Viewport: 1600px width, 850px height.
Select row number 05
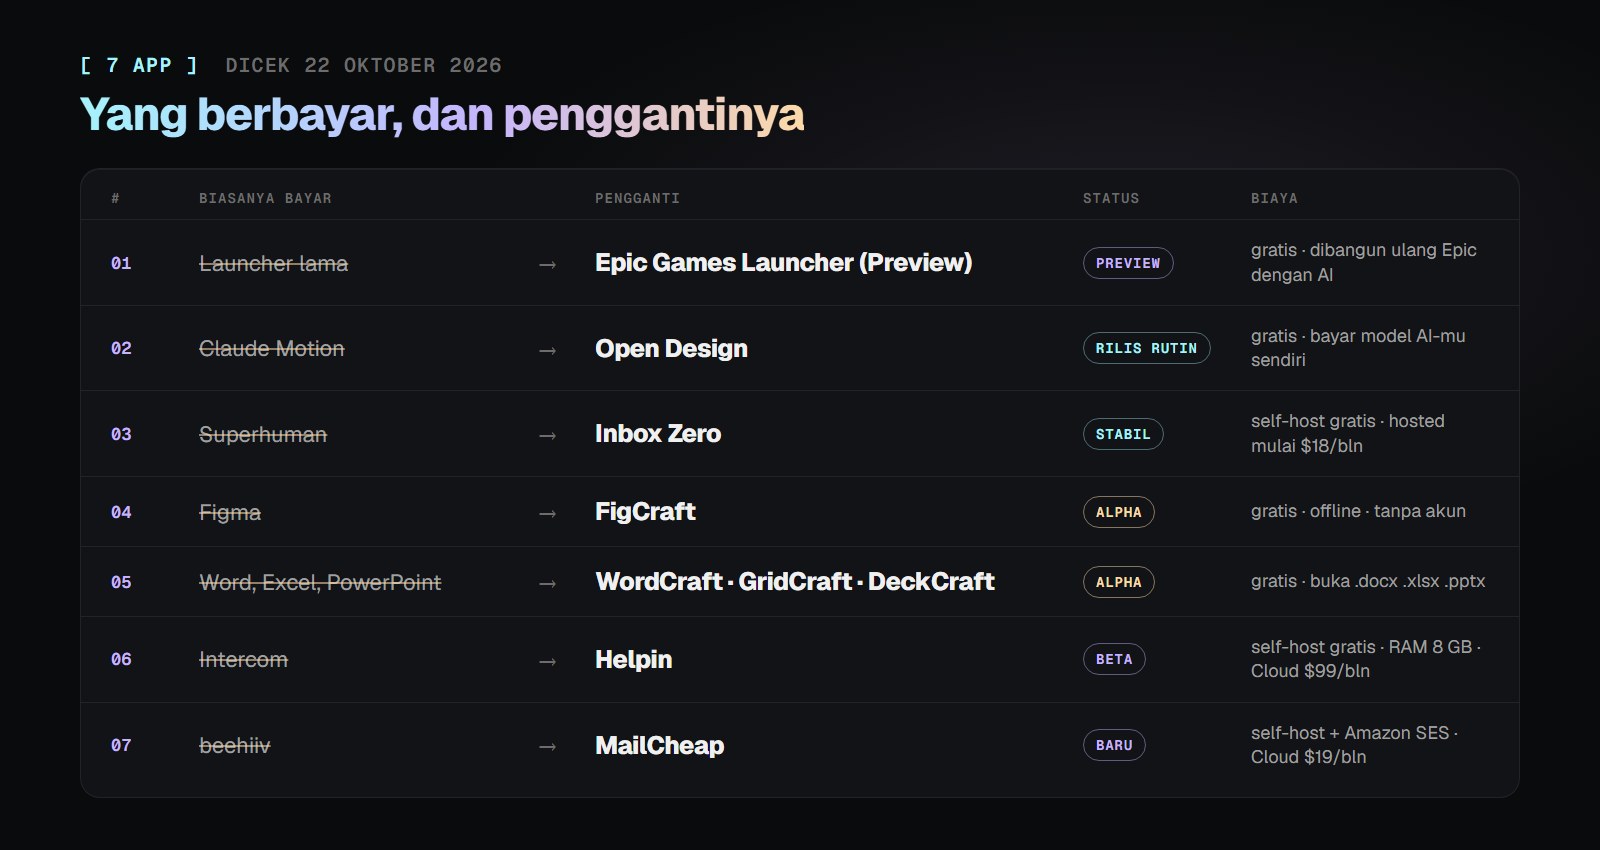click(121, 582)
